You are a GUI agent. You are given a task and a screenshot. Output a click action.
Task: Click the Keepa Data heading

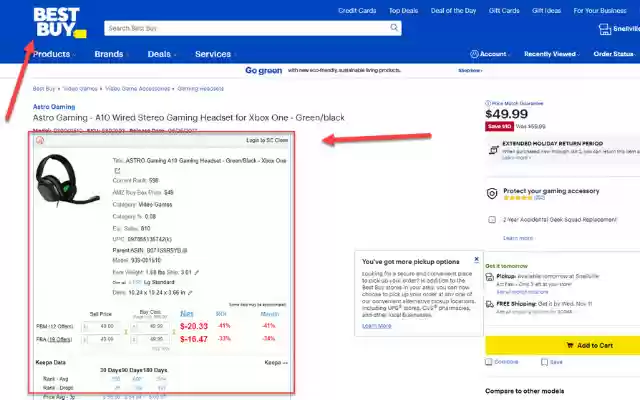click(x=51, y=362)
